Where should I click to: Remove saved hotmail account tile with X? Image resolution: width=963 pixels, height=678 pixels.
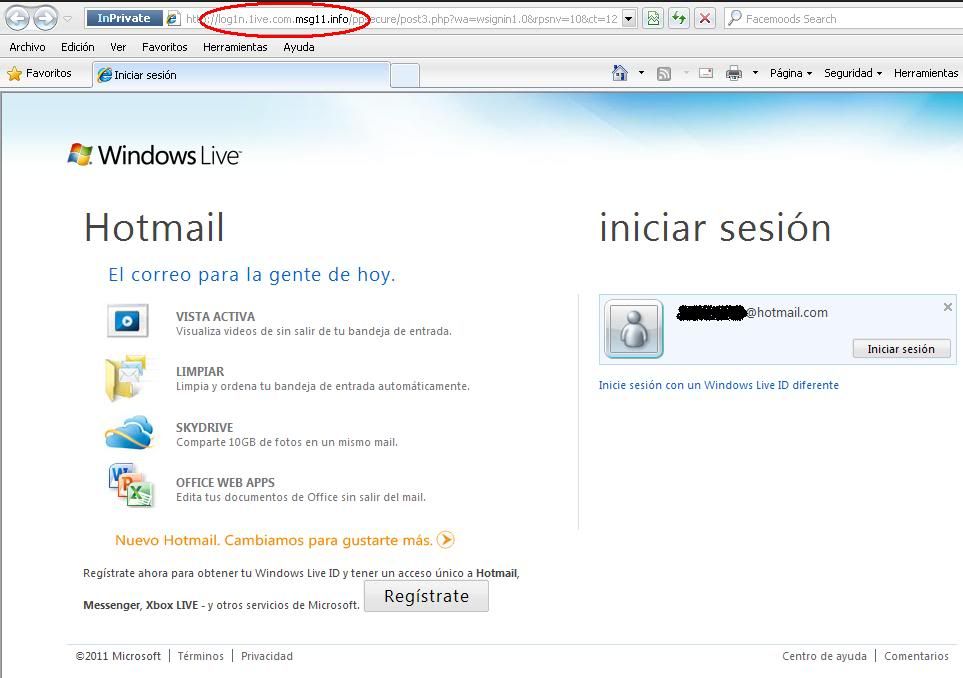948,307
